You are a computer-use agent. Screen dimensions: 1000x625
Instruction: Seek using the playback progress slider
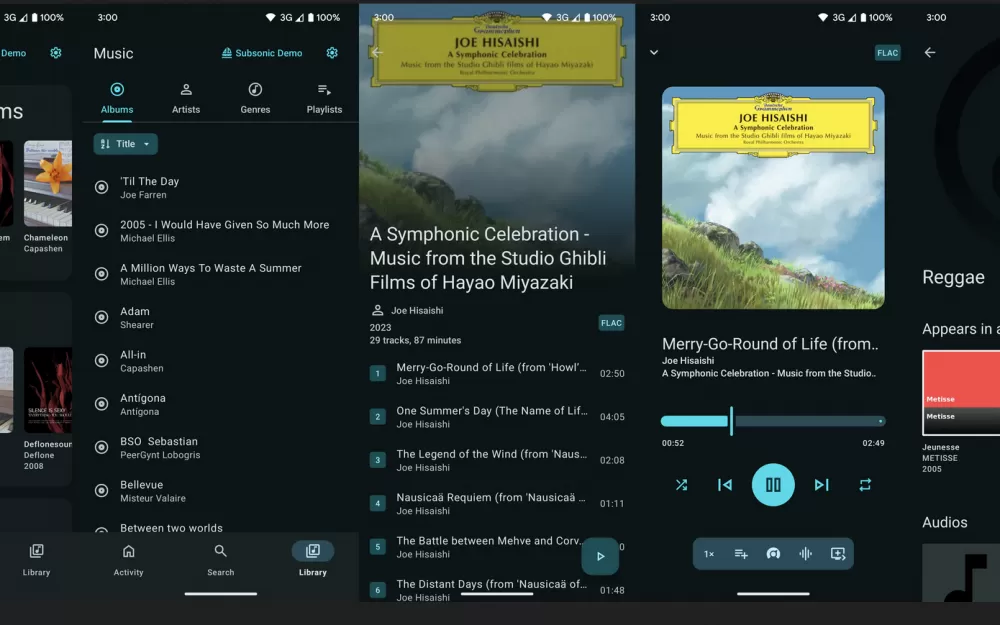click(x=773, y=421)
